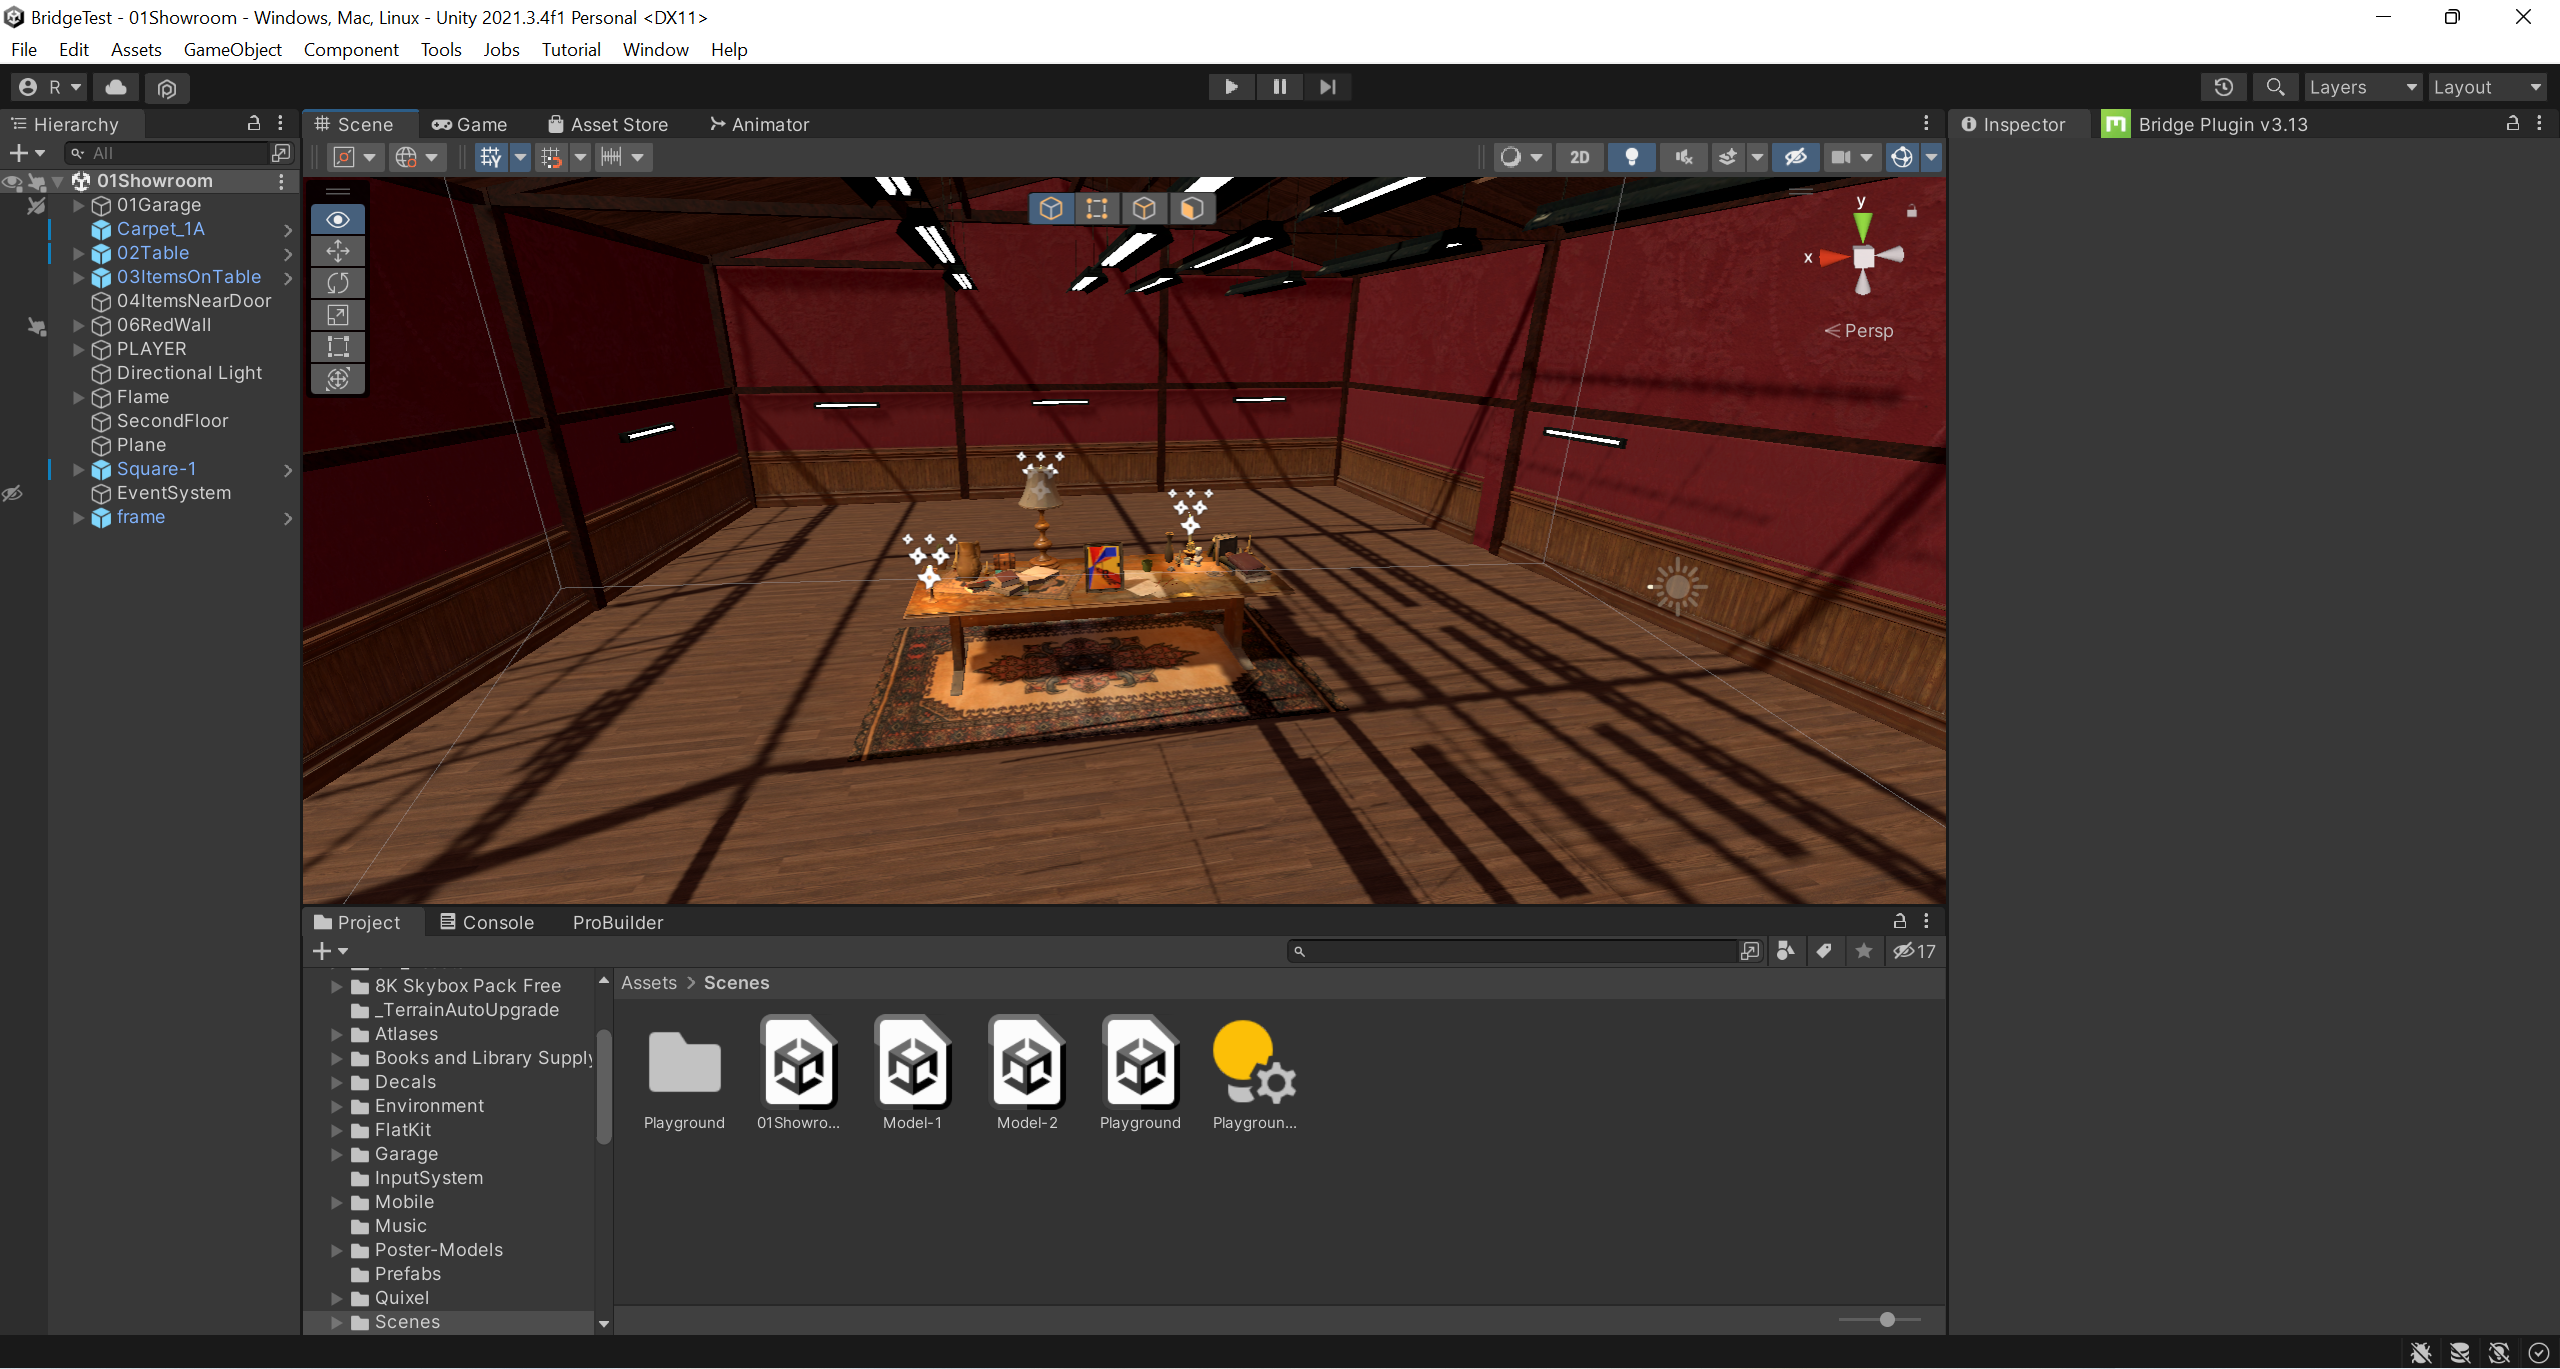Expand the Garage folder in Project
Screen dimensions: 2560x1369
pyautogui.click(x=337, y=1154)
